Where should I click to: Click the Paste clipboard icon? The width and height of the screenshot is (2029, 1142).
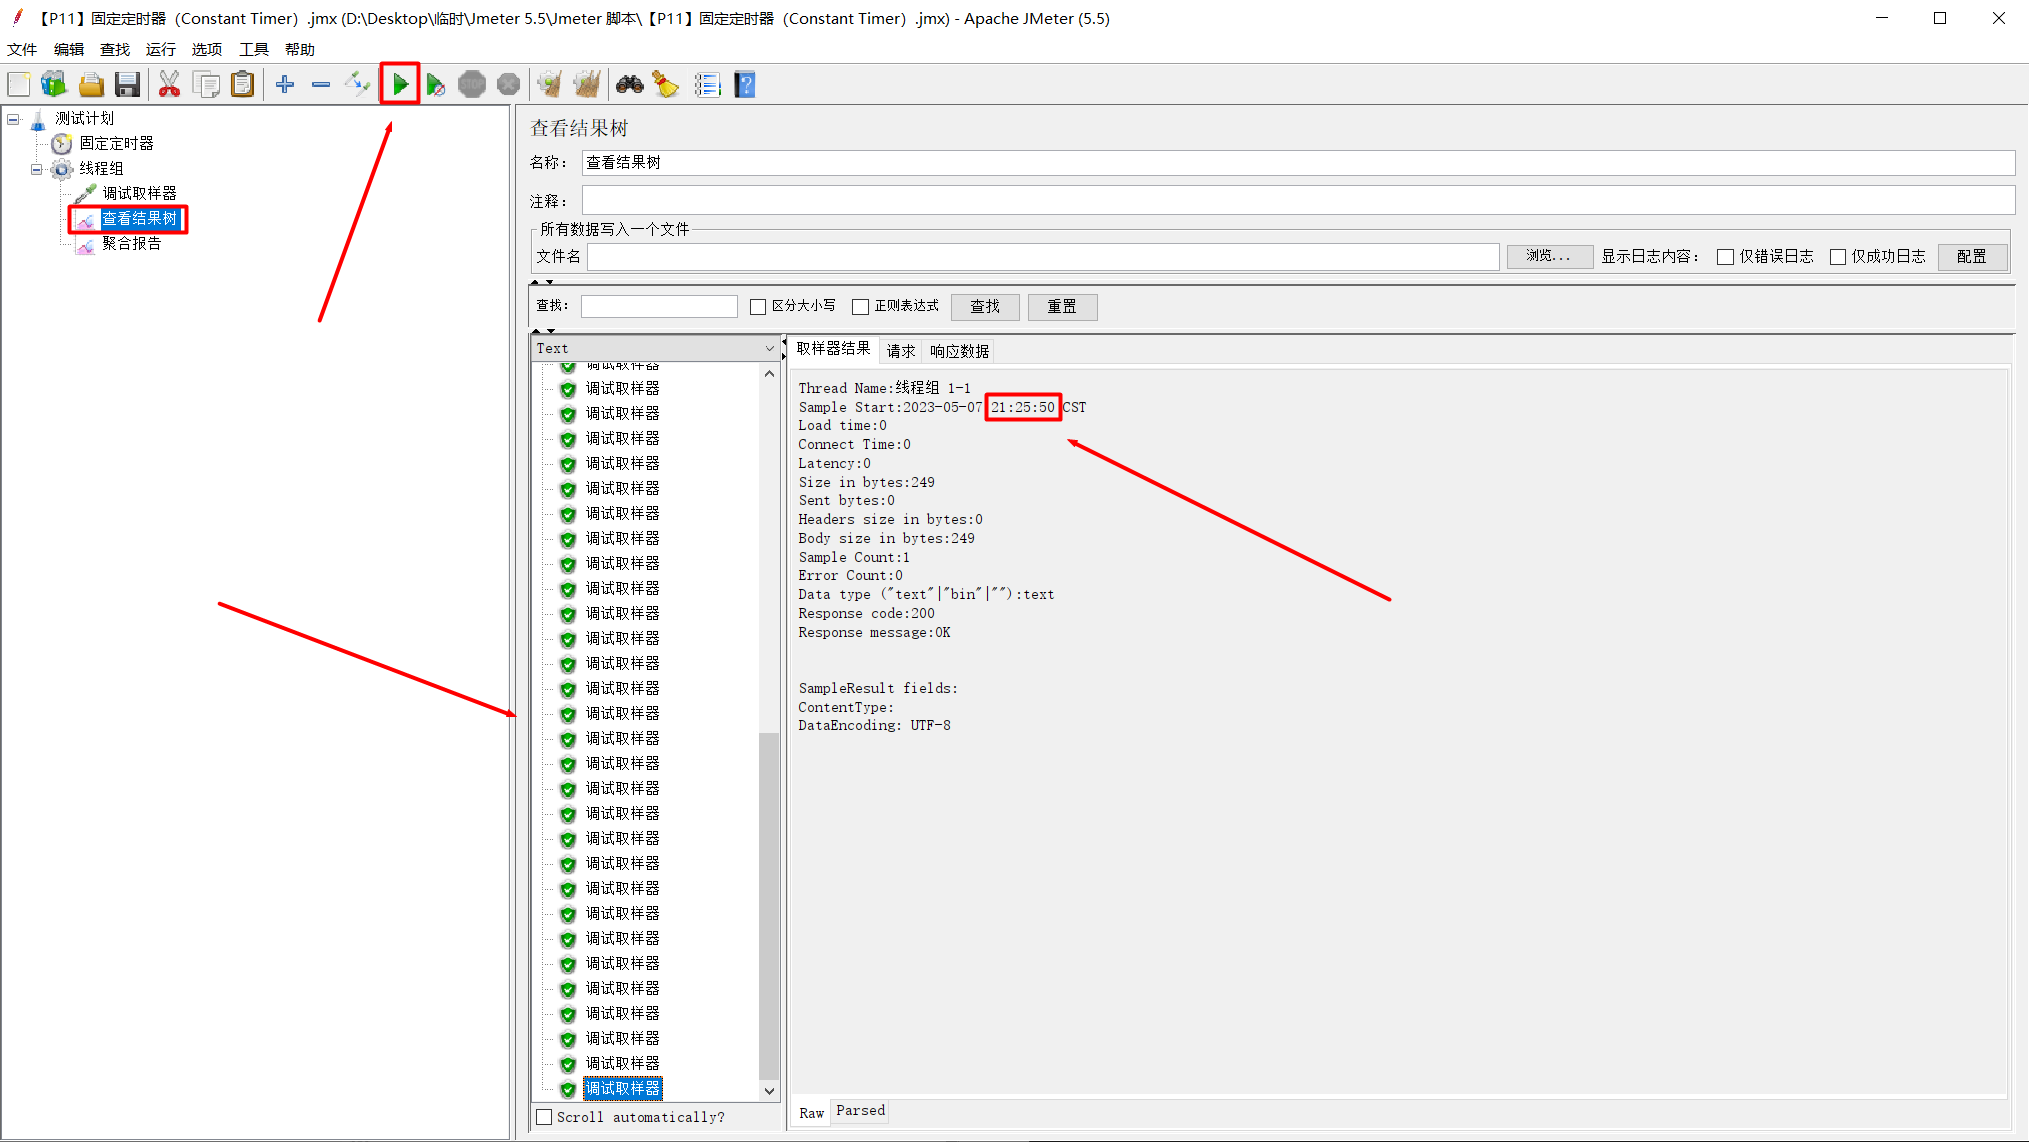tap(242, 85)
